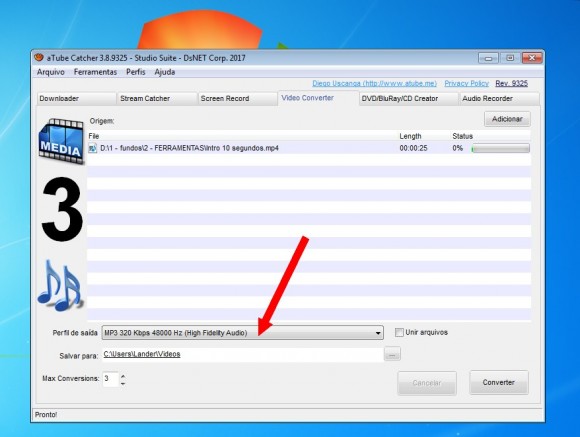This screenshot has height=437, width=580.
Task: Click the file conversion progress bar
Action: [x=500, y=148]
